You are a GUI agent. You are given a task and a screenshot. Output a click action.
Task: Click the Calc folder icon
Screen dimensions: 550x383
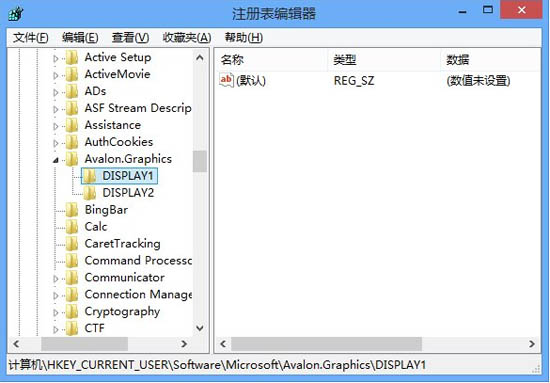tap(72, 227)
